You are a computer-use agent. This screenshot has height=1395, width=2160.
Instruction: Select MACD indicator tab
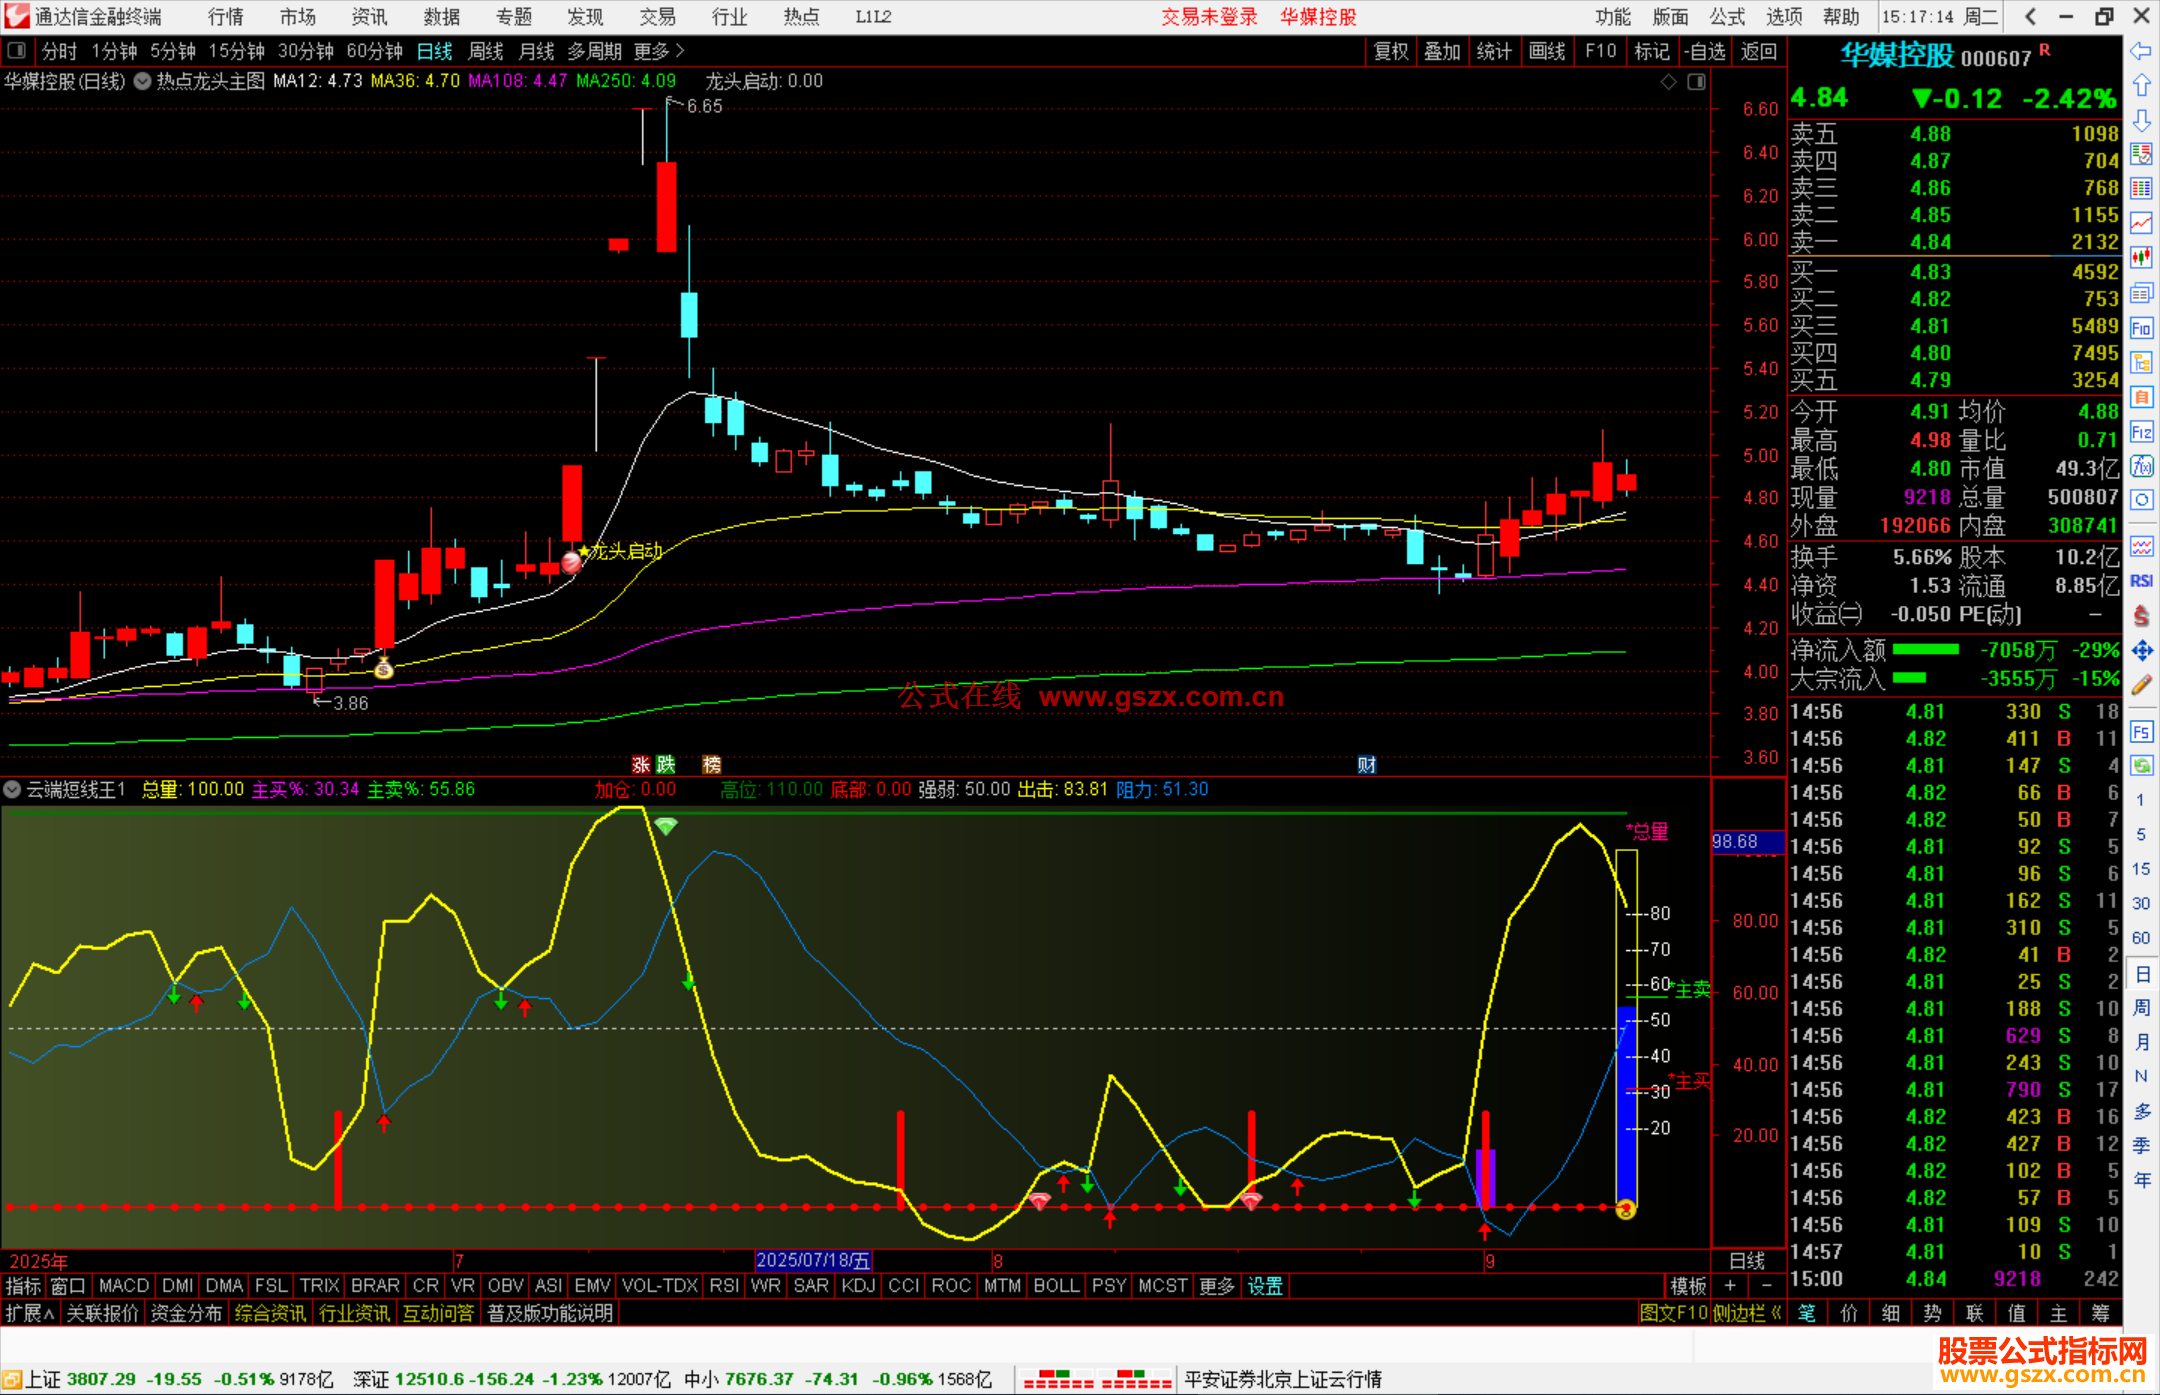124,1286
